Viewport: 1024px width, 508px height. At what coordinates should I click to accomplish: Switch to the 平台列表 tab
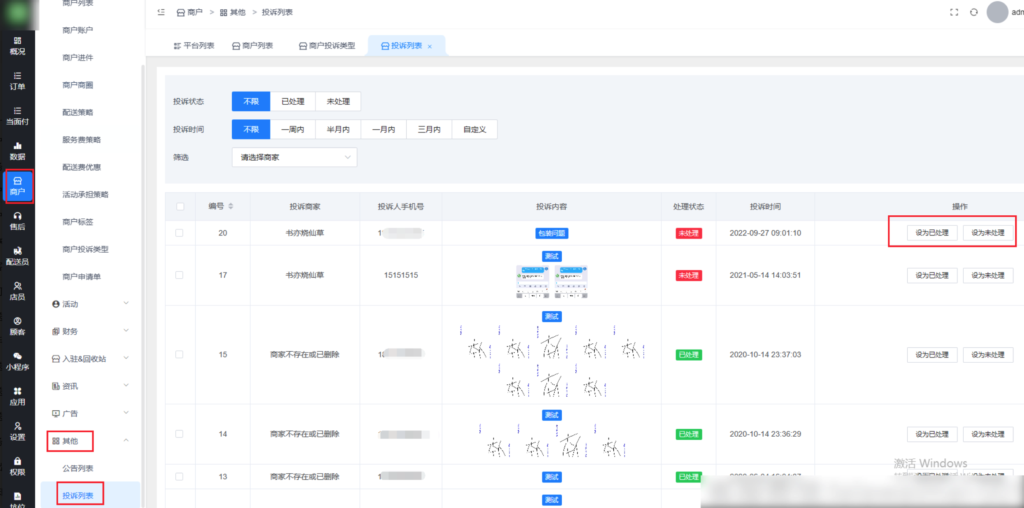click(x=194, y=46)
